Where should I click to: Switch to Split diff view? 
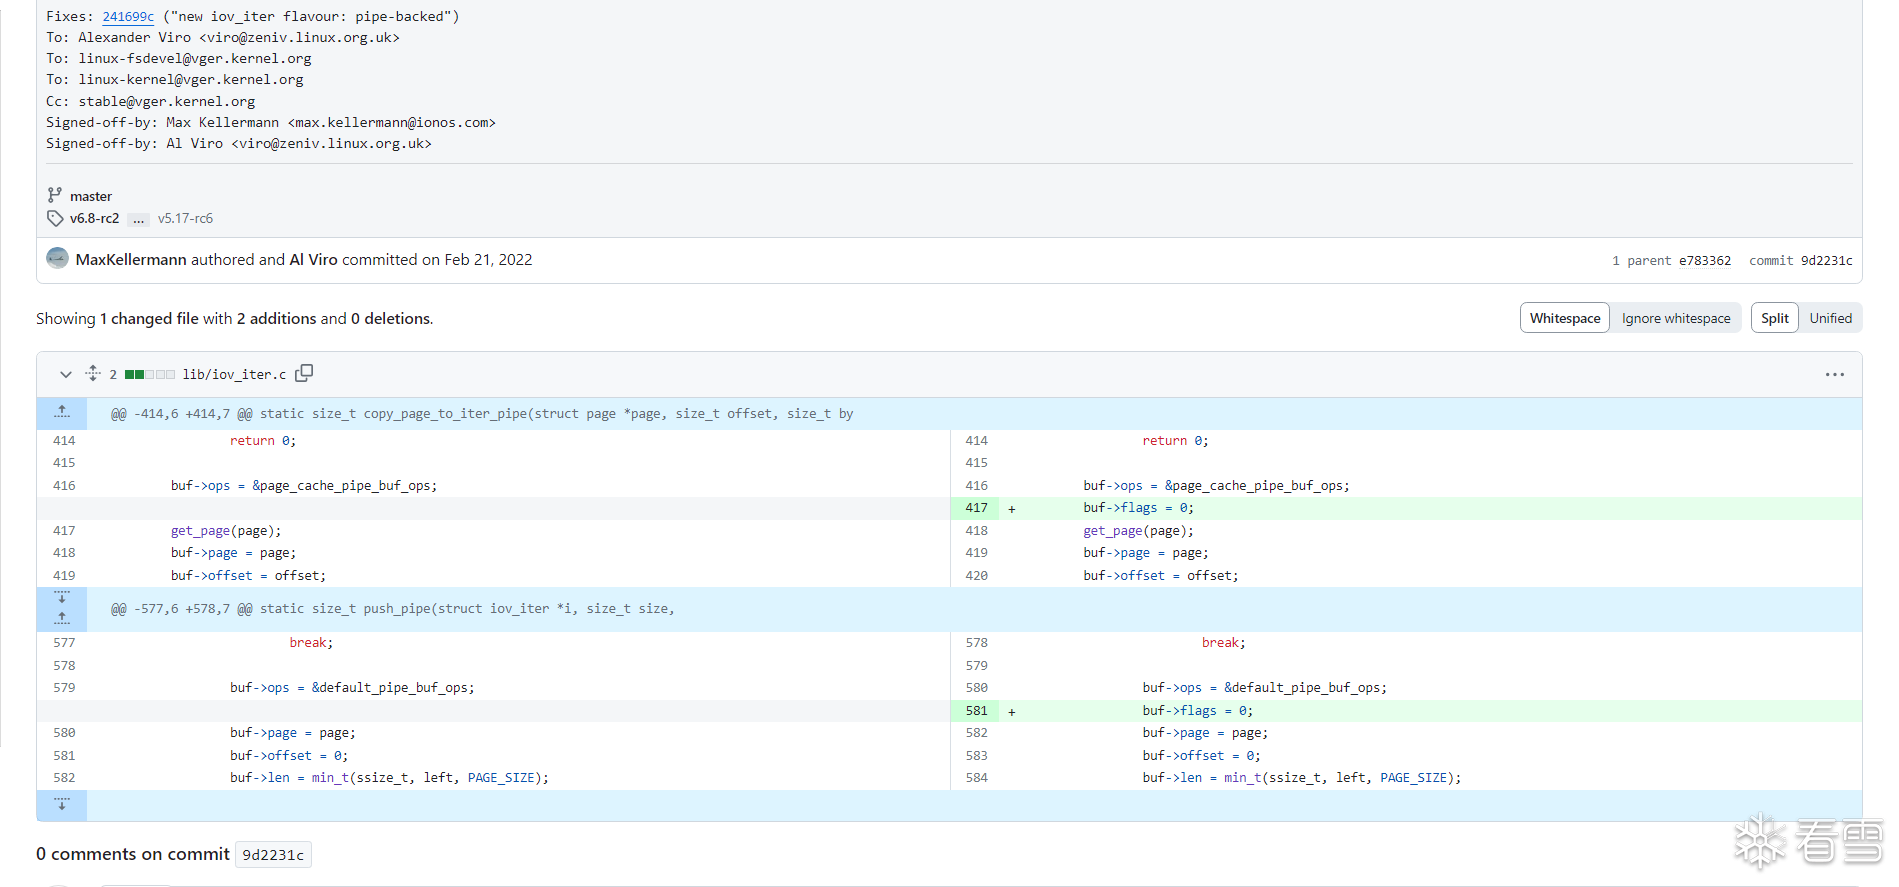pyautogui.click(x=1775, y=318)
